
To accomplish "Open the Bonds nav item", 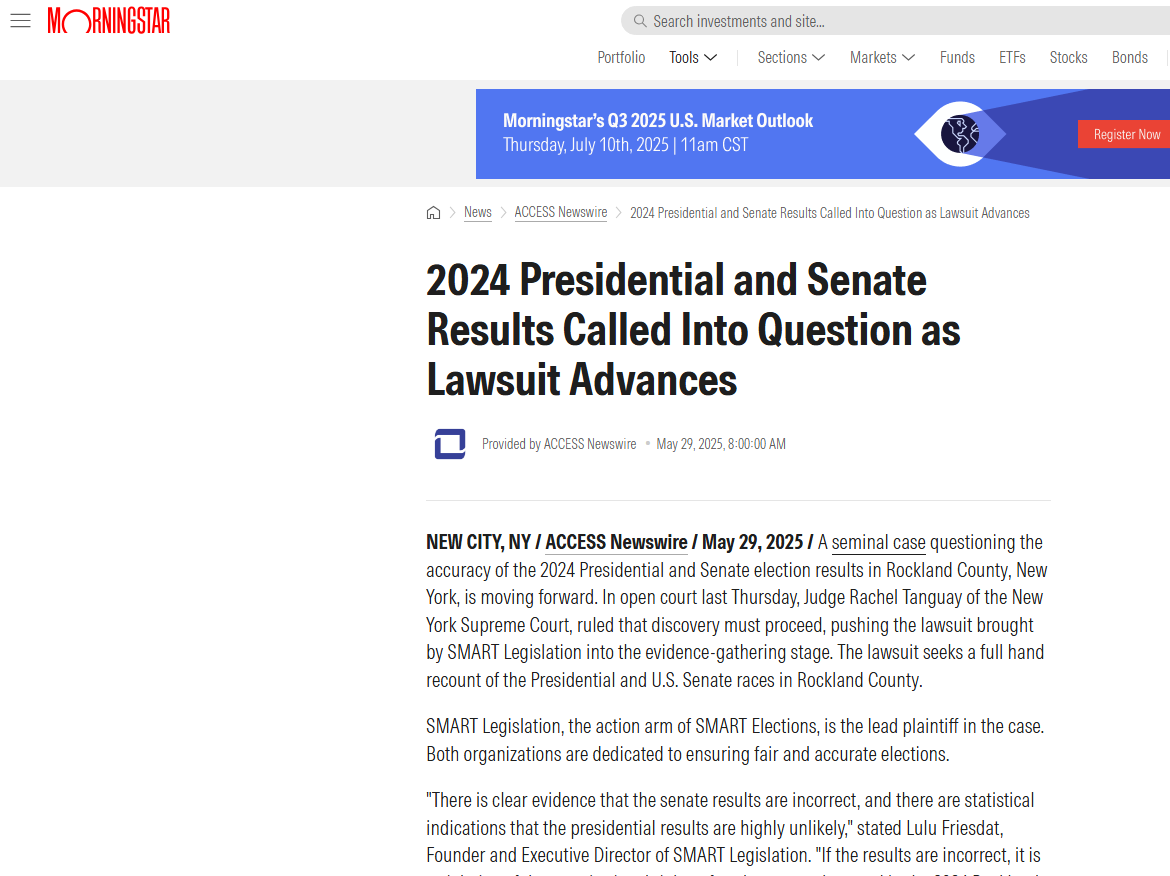I will point(1130,57).
